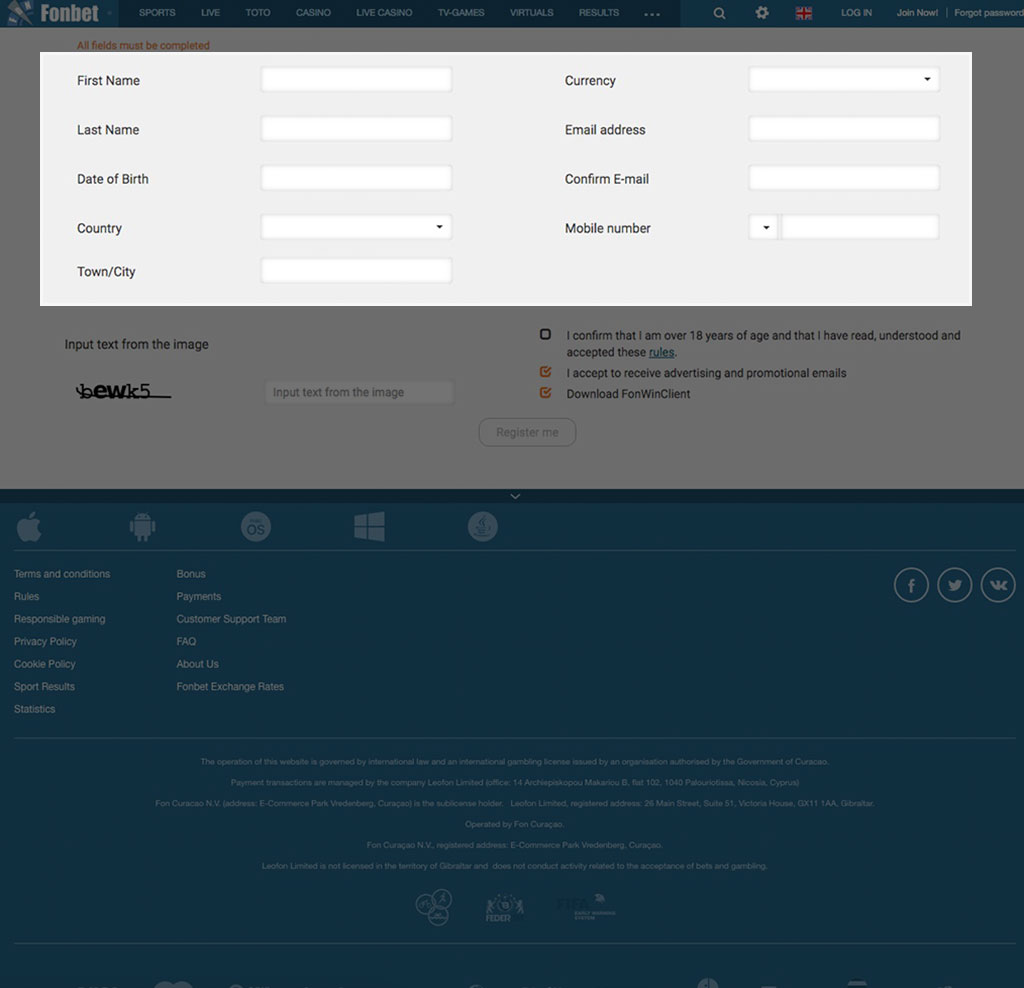This screenshot has width=1024, height=988.
Task: Focus the Confirm E-mail field
Action: coord(844,178)
